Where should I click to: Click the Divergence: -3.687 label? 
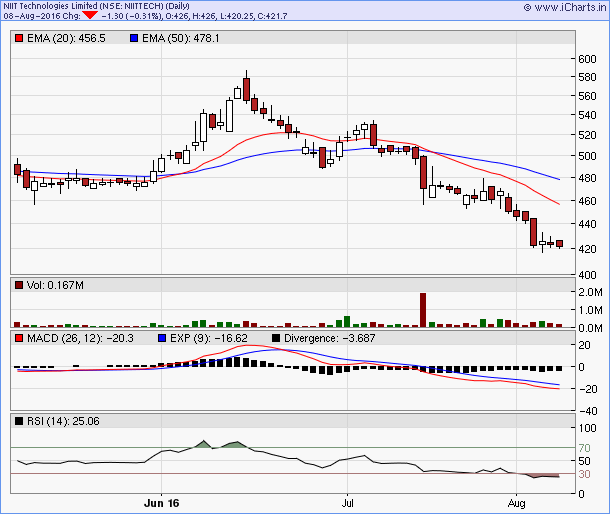coord(330,338)
